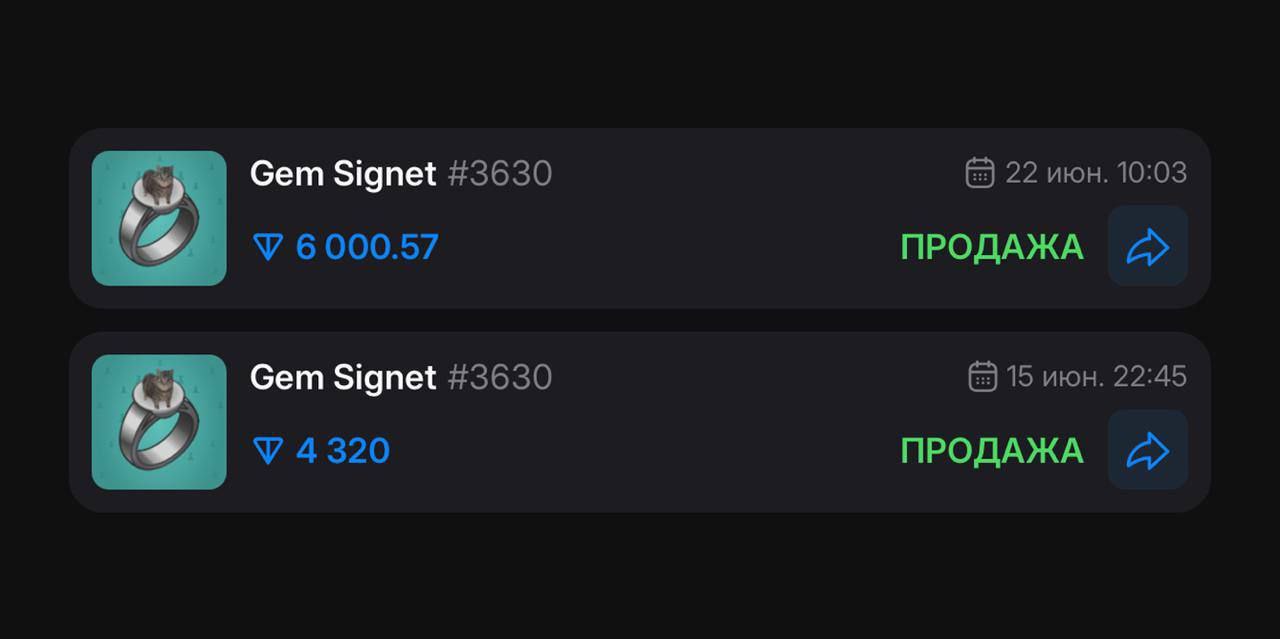Open ring thumbnail of 4 320 sale
Viewport: 1280px width, 639px height.
[159, 422]
